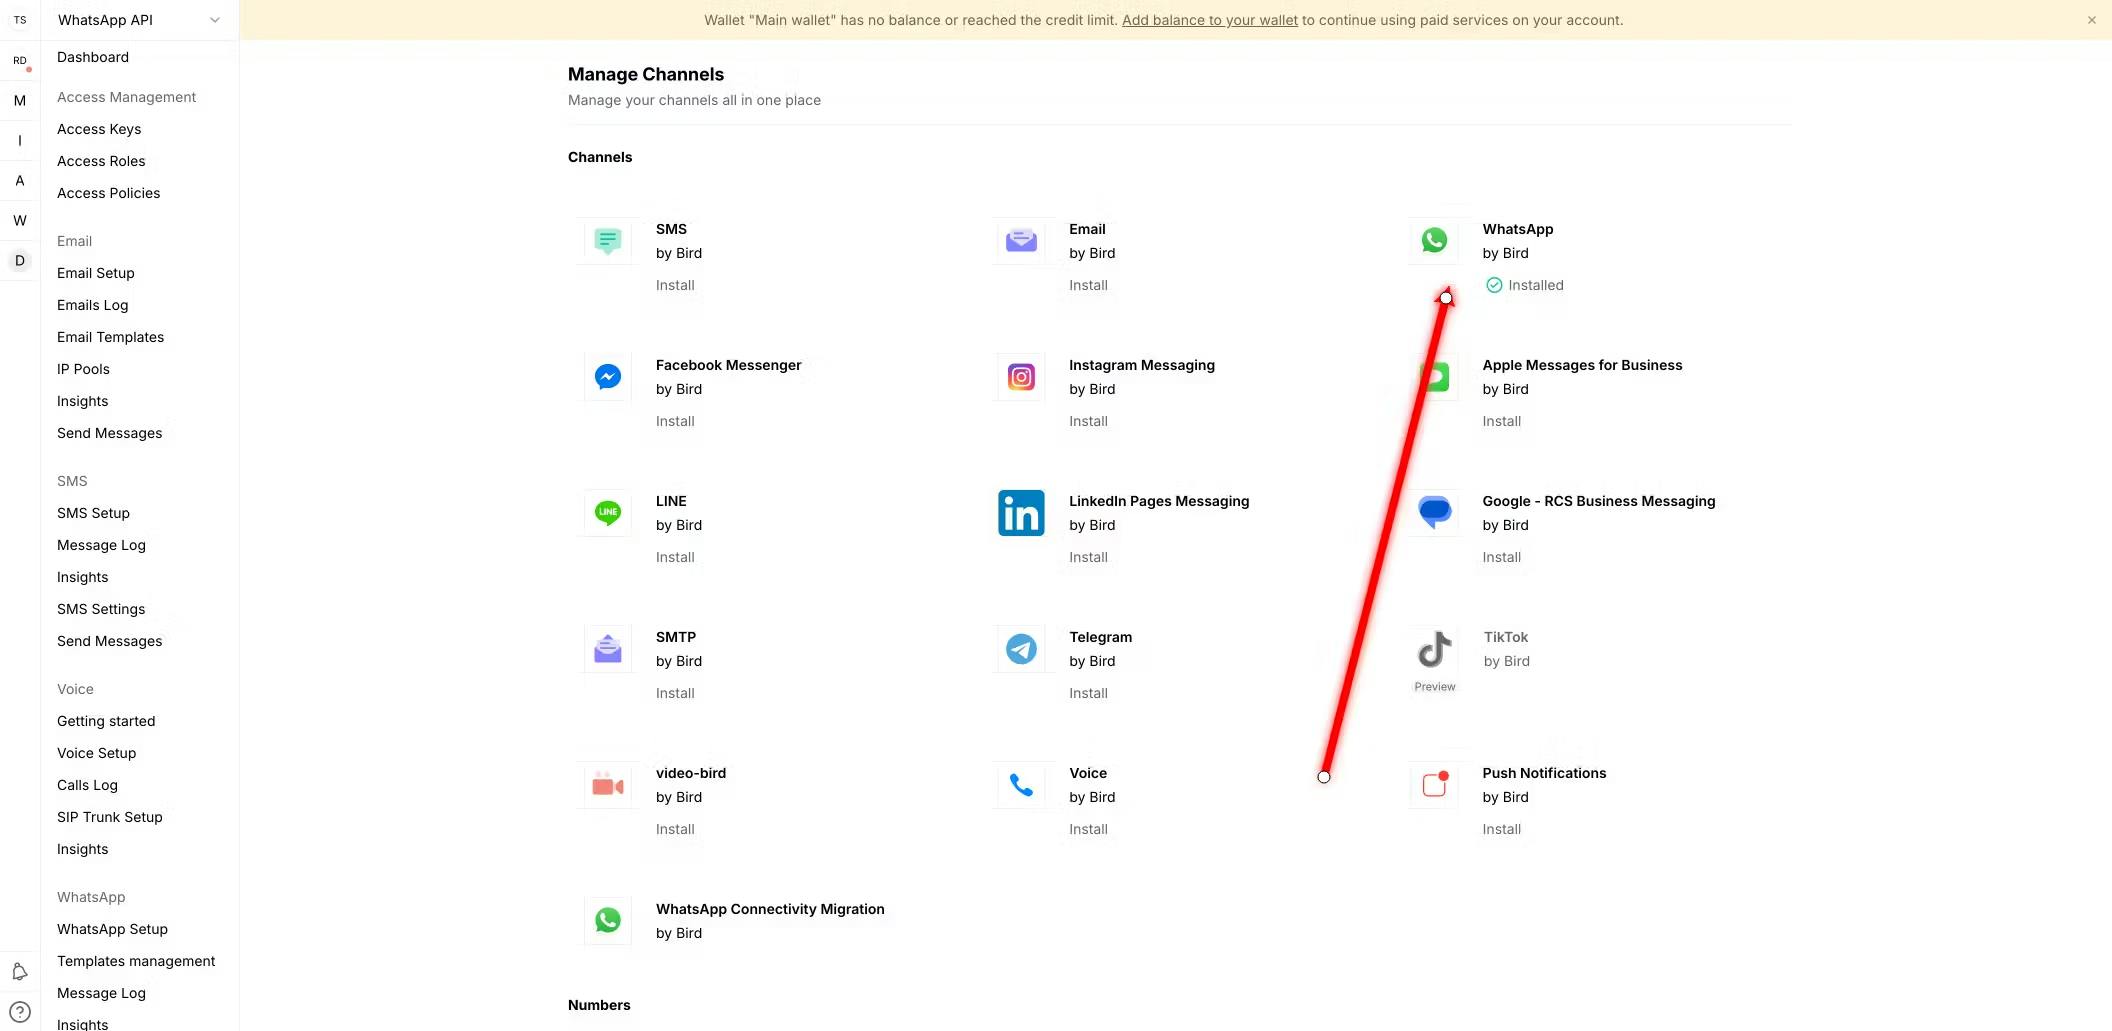Open Dashboard in the sidebar
Image resolution: width=2112 pixels, height=1031 pixels.
(93, 57)
